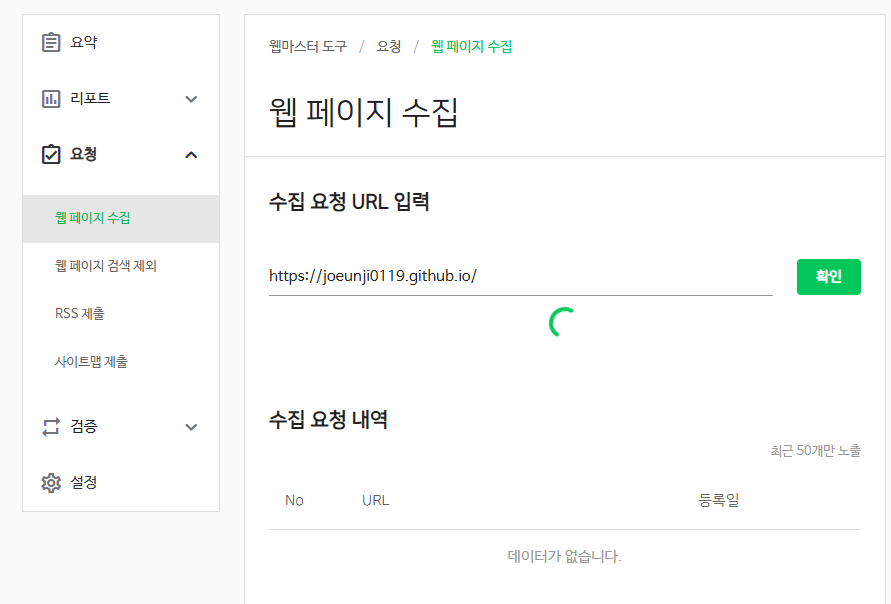
Task: Select the green 웹 페이지 수집 breadcrumb
Action: pos(471,46)
